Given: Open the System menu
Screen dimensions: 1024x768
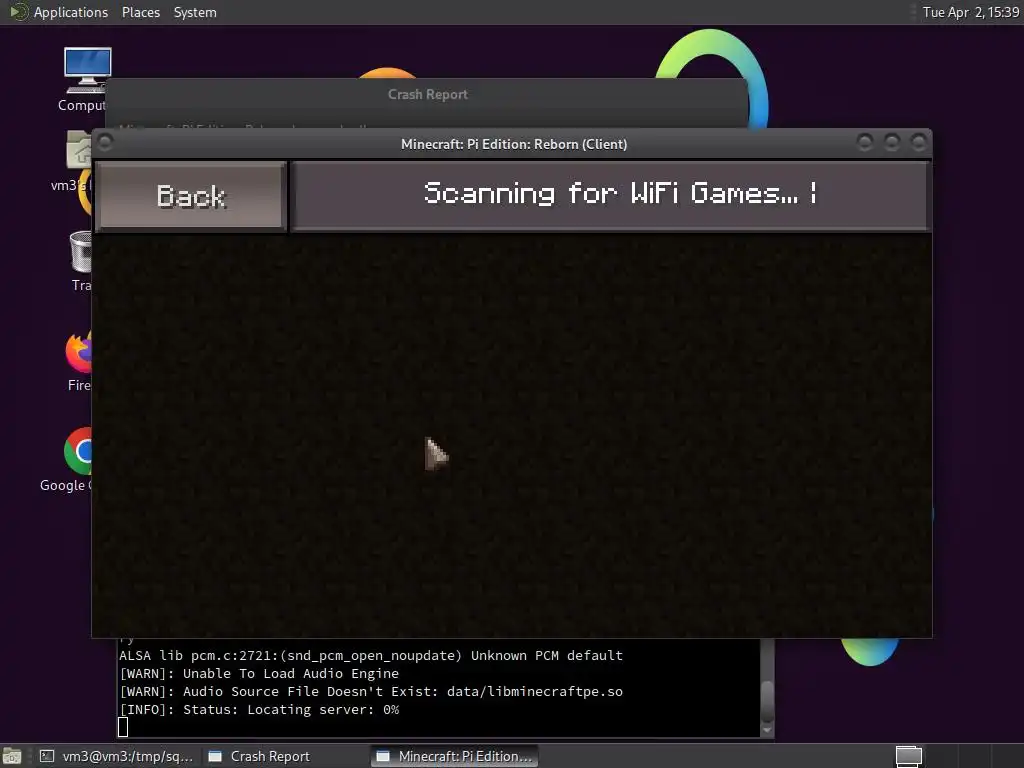Looking at the screenshot, I should coord(195,12).
